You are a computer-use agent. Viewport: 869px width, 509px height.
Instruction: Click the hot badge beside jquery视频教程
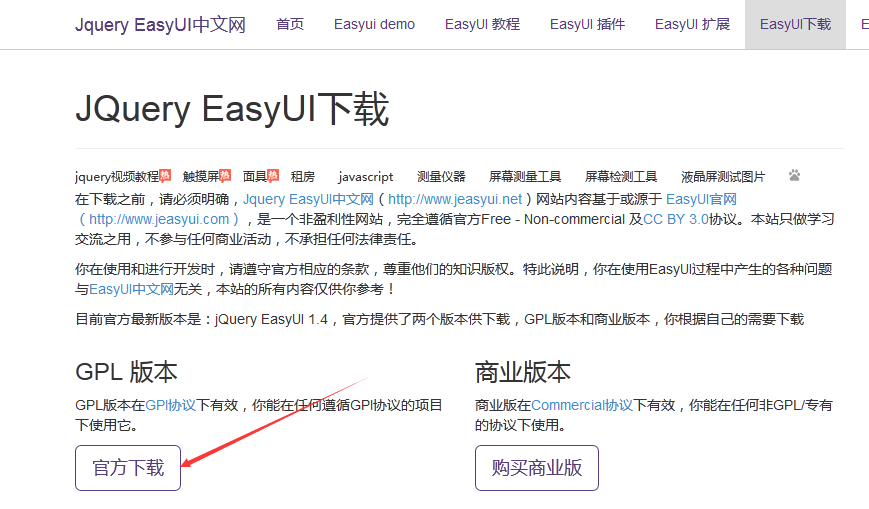165,175
